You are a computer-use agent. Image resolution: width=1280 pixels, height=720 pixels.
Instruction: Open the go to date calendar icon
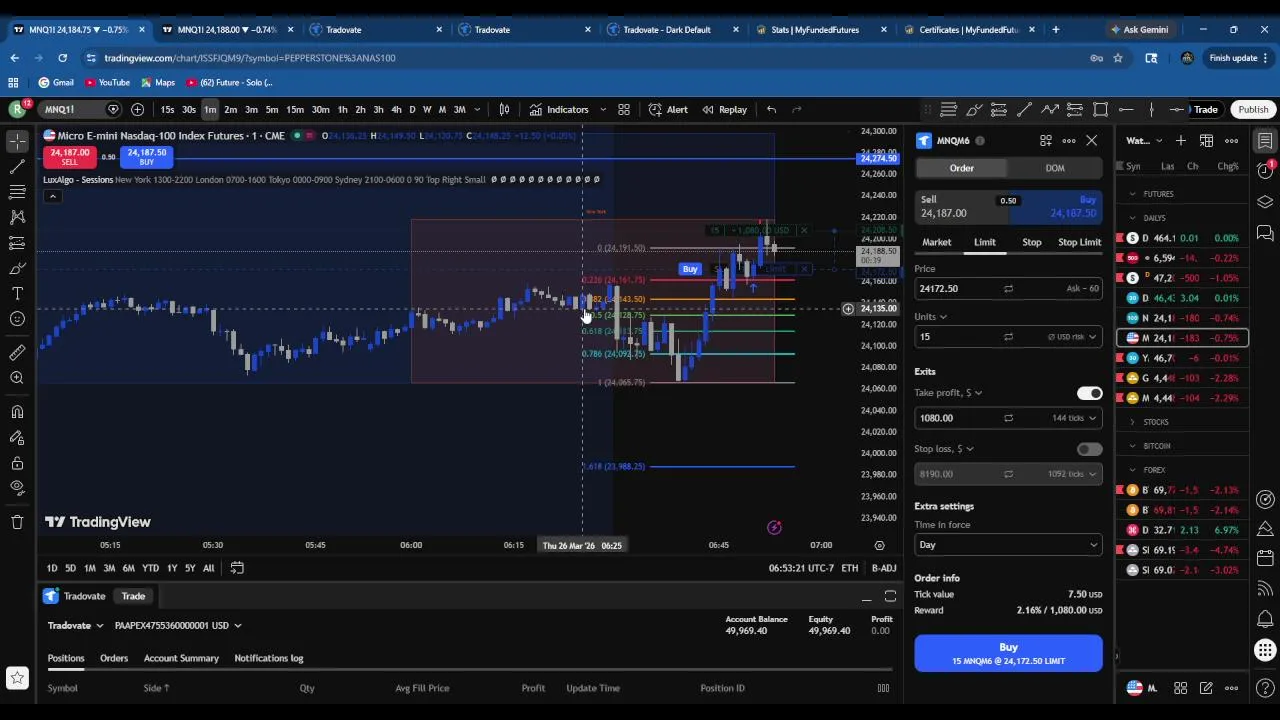click(237, 568)
